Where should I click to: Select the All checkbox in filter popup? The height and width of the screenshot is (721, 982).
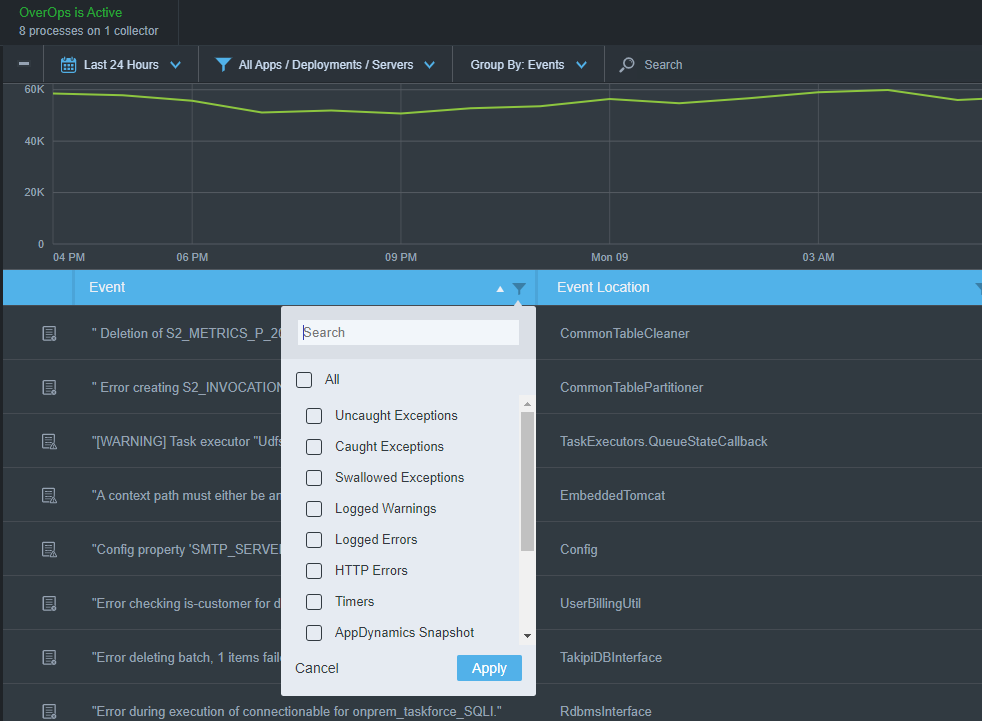(x=304, y=380)
